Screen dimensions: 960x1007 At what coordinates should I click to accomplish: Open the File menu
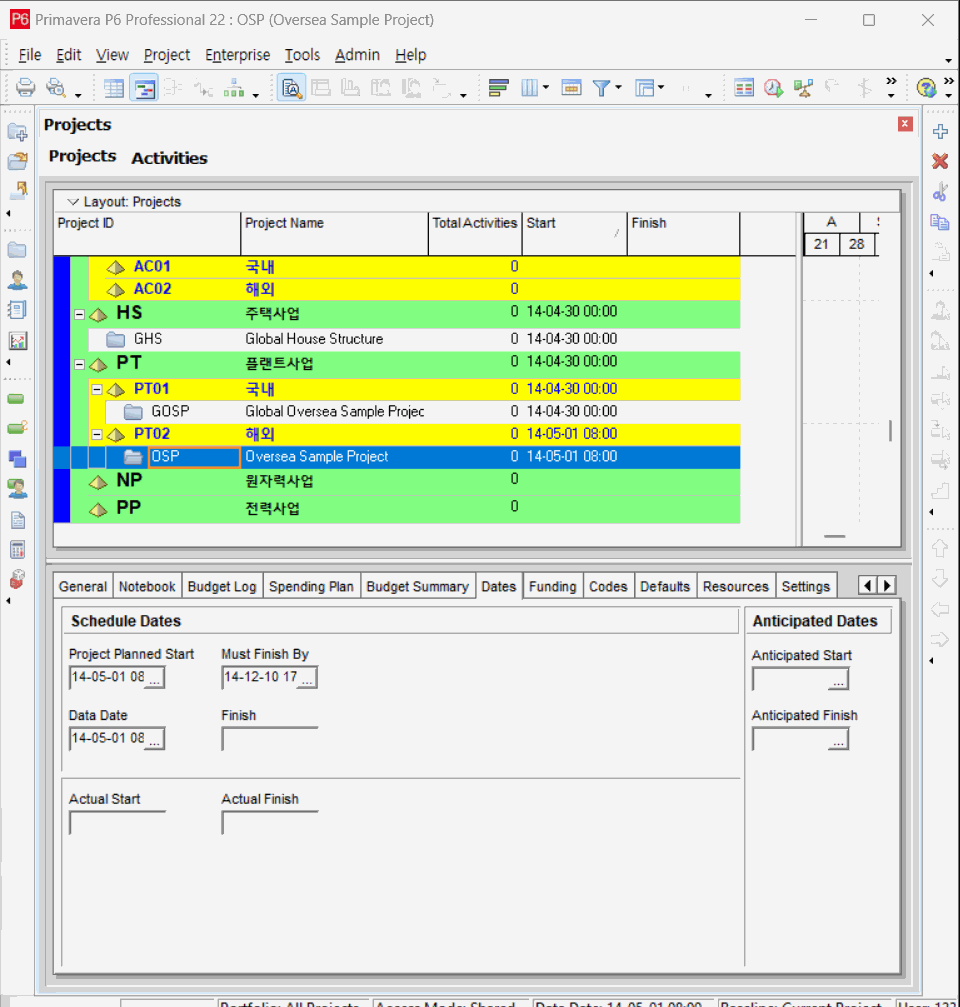30,55
